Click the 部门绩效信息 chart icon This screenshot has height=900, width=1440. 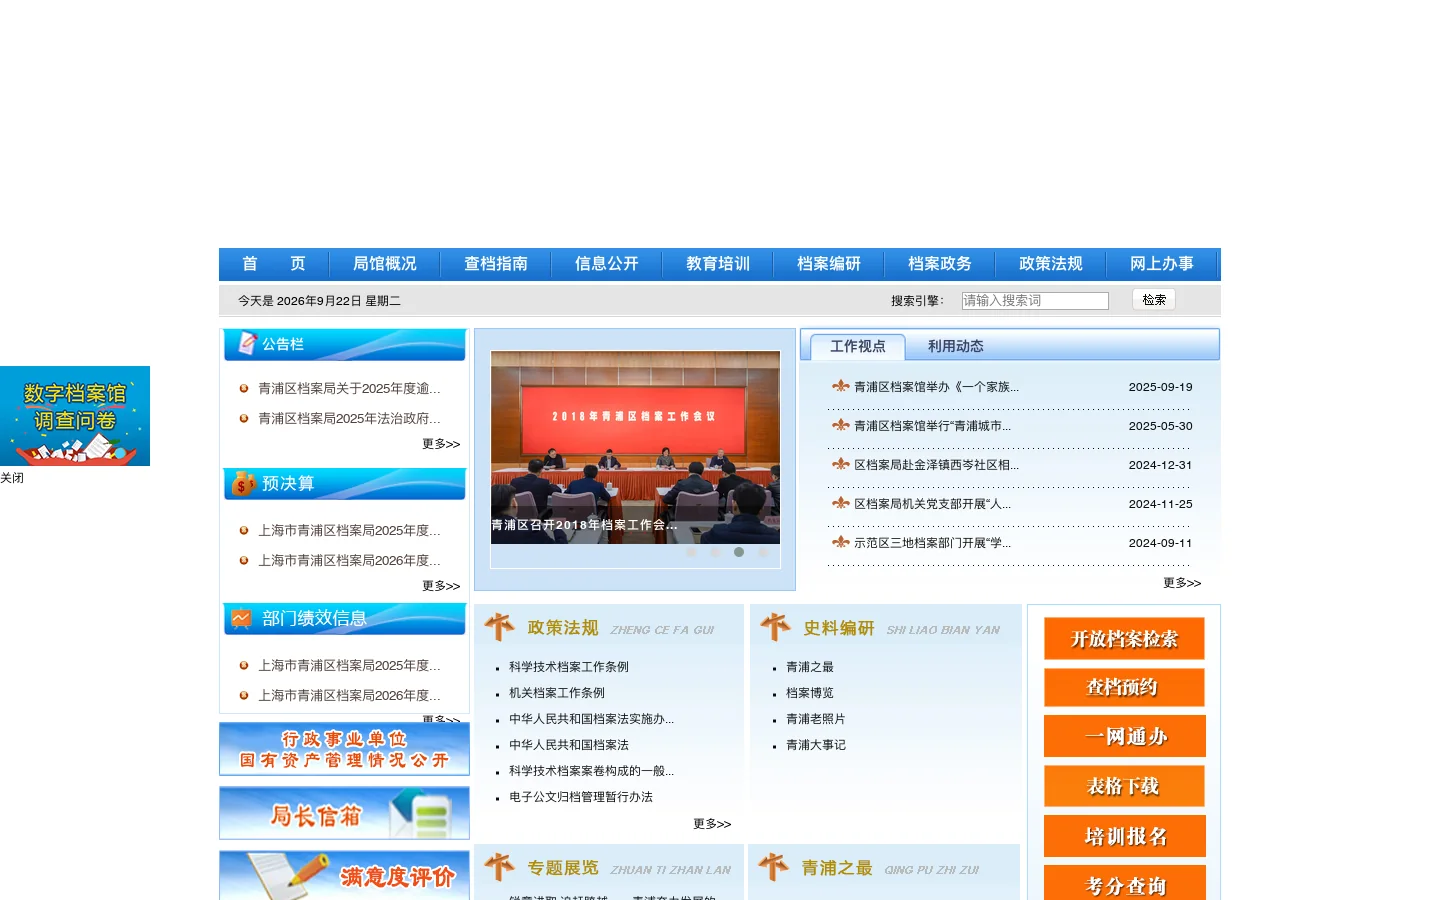(241, 619)
